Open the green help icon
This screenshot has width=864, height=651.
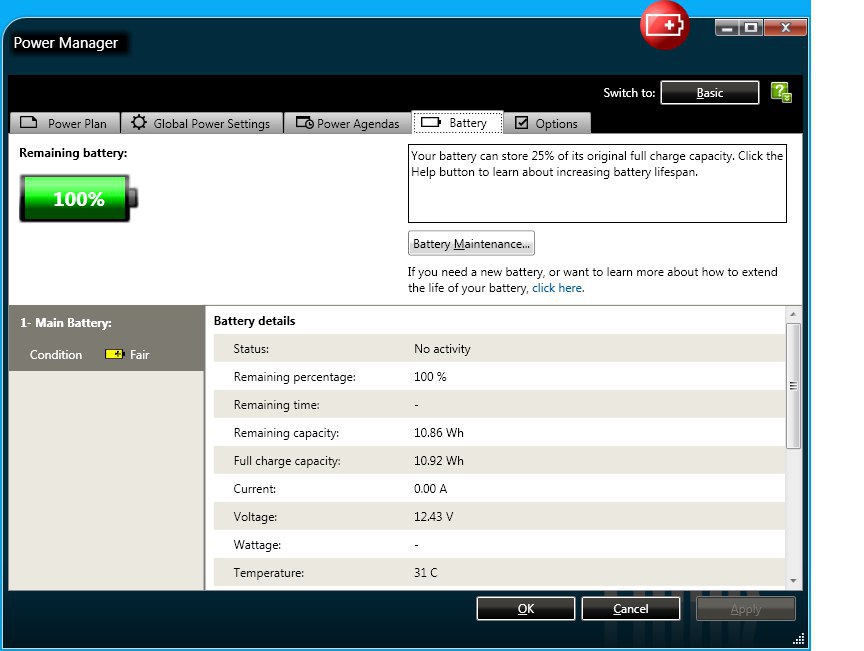click(781, 92)
